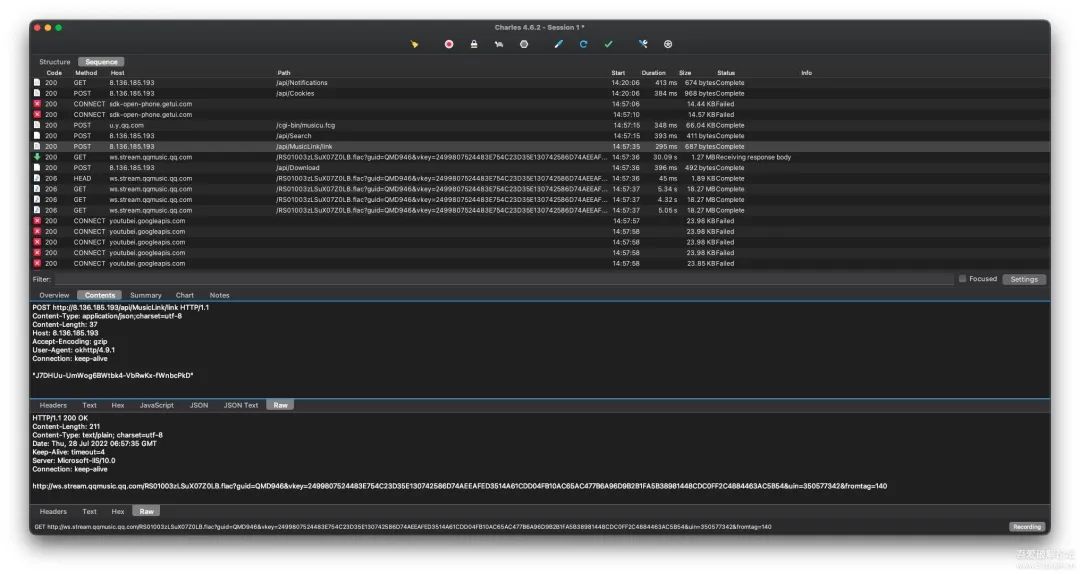1080x574 pixels.
Task: Show the JavaScript tab of the request
Action: [157, 405]
